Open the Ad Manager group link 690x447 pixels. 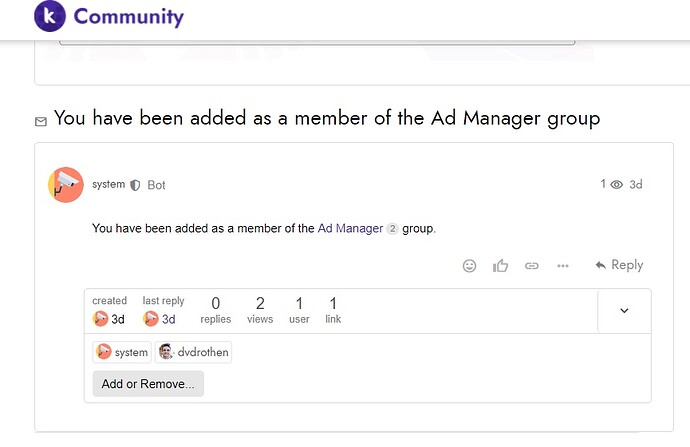[x=350, y=228]
